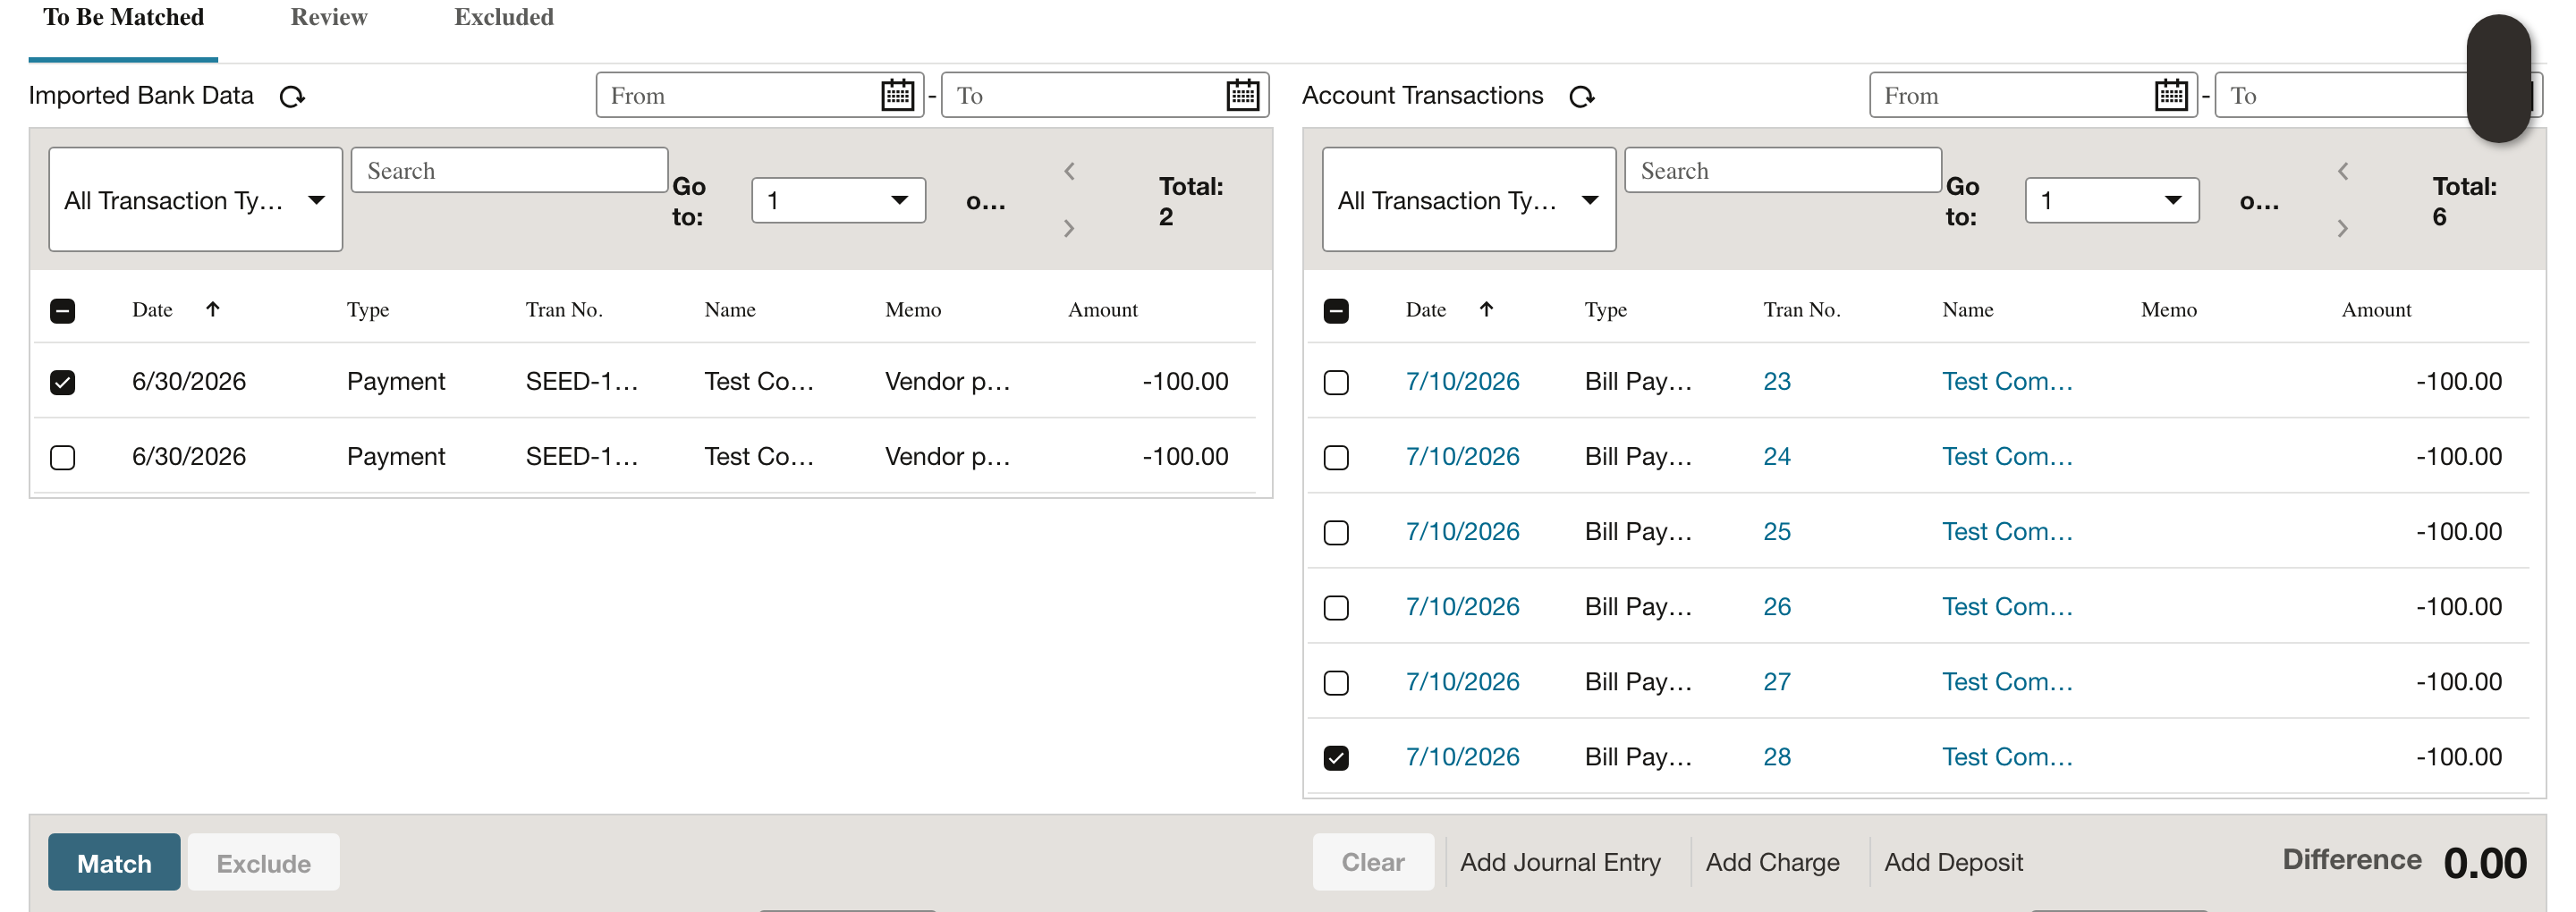2576x912 pixels.
Task: Check the second 6/30/2026 Payment row
Action: pos(62,457)
